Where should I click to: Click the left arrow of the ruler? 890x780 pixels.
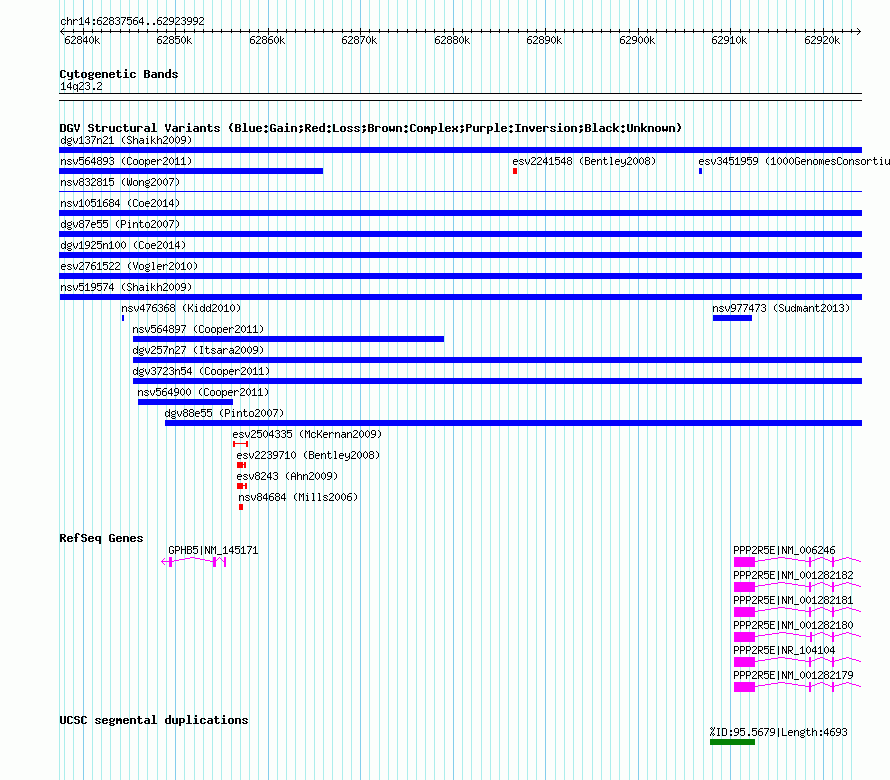[62, 31]
